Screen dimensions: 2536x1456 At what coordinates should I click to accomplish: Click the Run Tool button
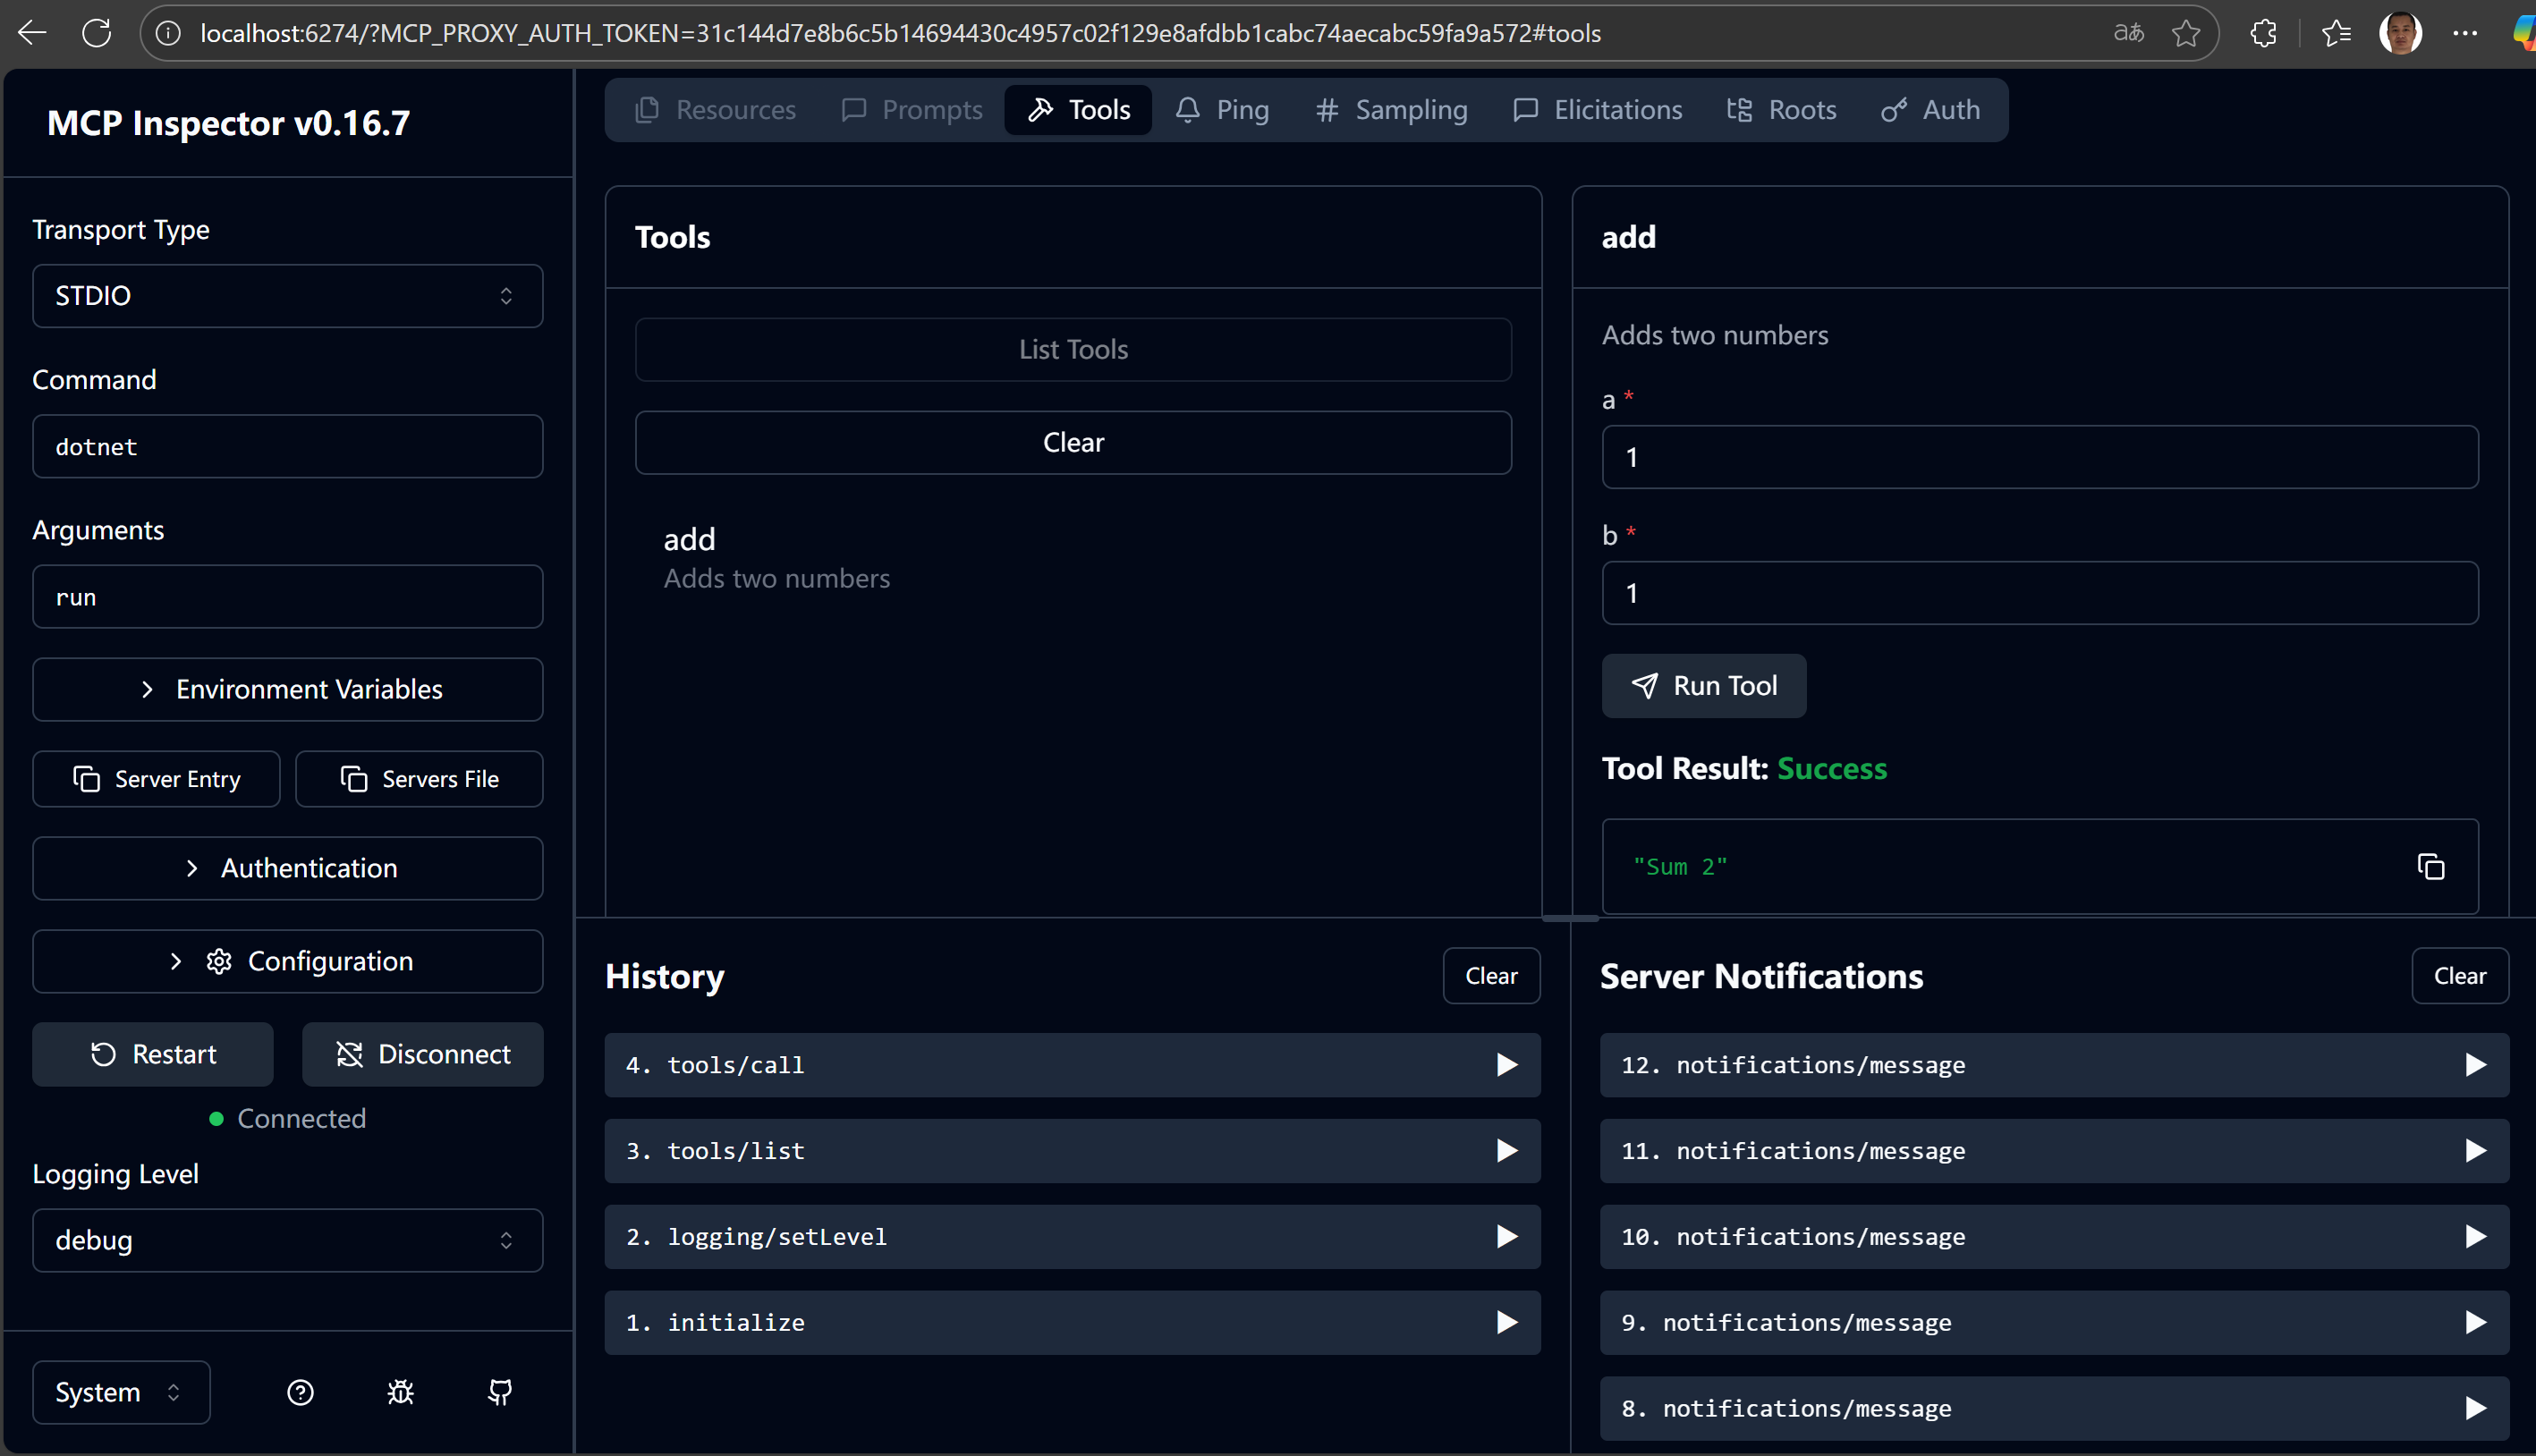pos(1703,686)
